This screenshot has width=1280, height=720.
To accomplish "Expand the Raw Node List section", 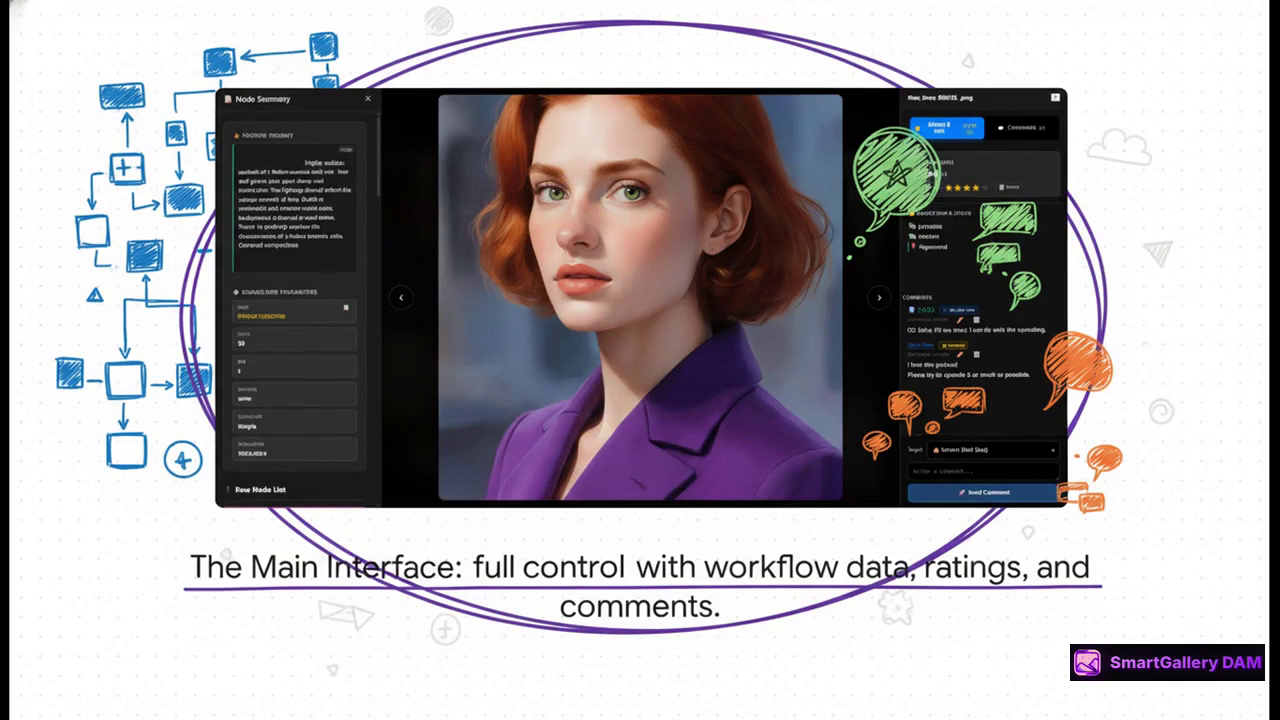I will coord(261,489).
